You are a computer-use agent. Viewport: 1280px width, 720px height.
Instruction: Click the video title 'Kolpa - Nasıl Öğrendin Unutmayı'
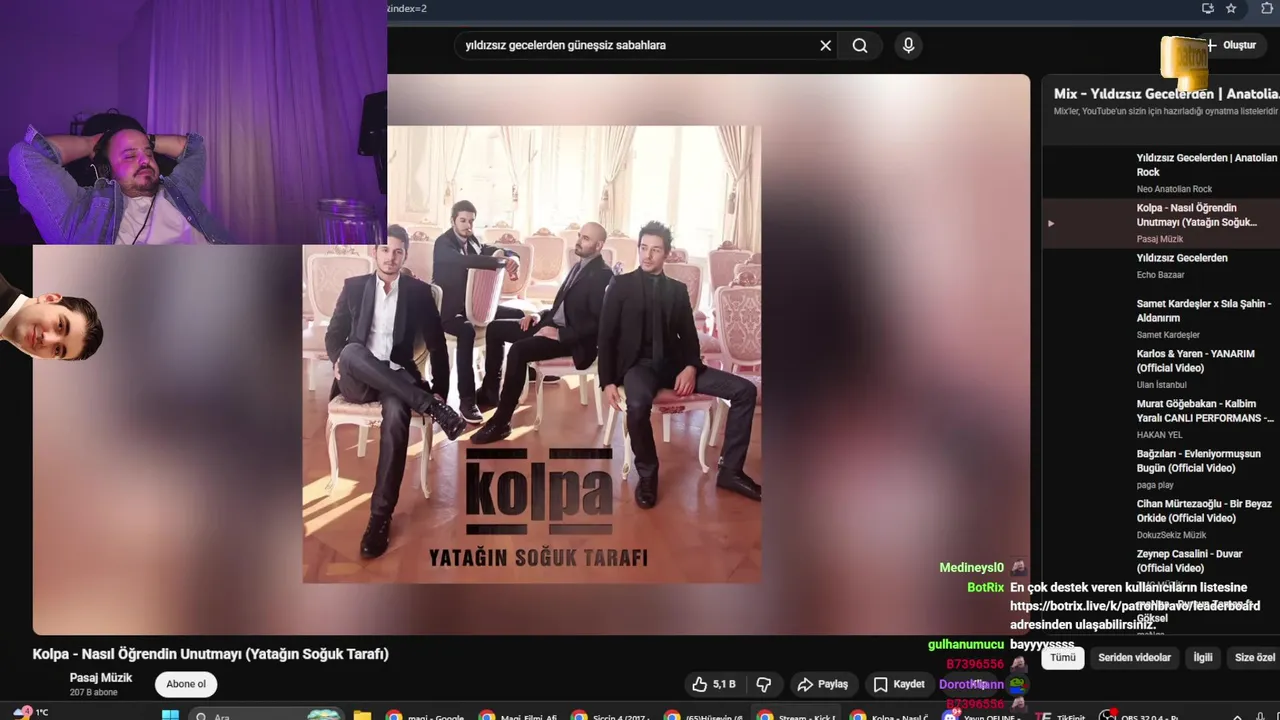click(x=210, y=654)
